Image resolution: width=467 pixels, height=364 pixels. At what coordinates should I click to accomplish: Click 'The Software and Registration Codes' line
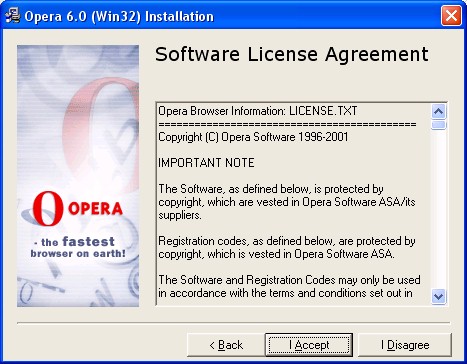pos(289,280)
